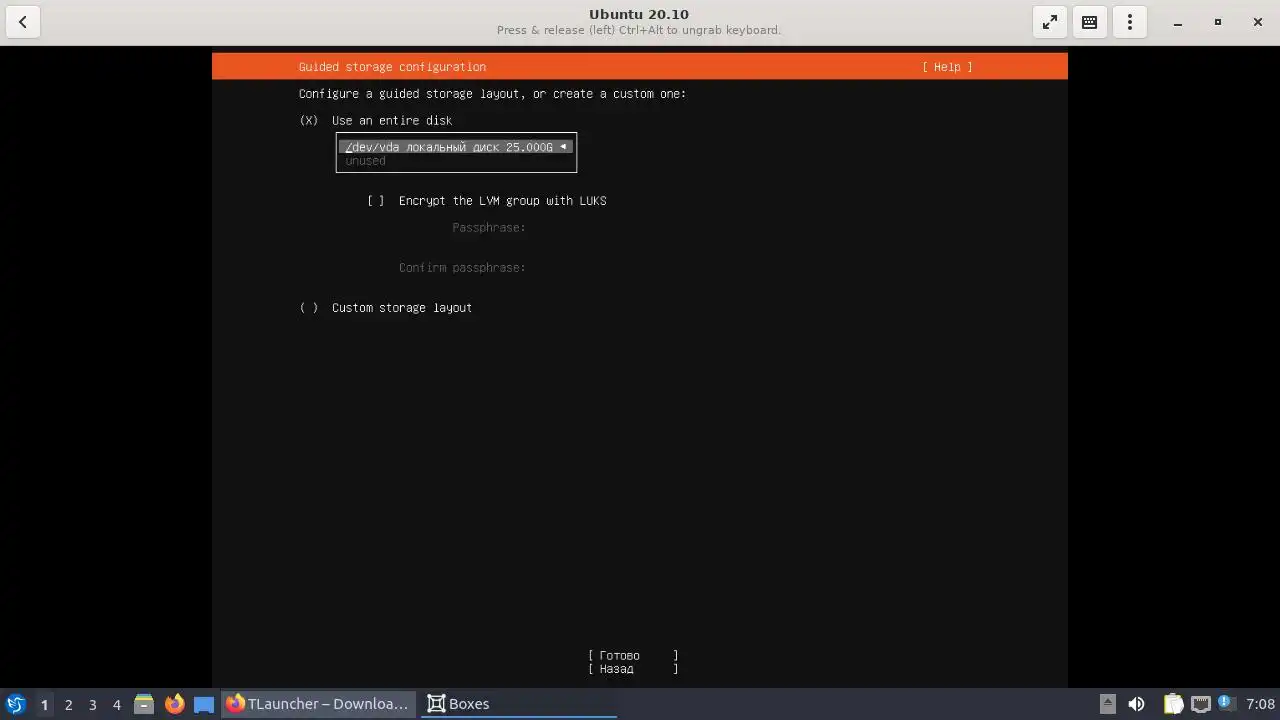Open the /dev/vda disk selection dropdown

[x=456, y=147]
